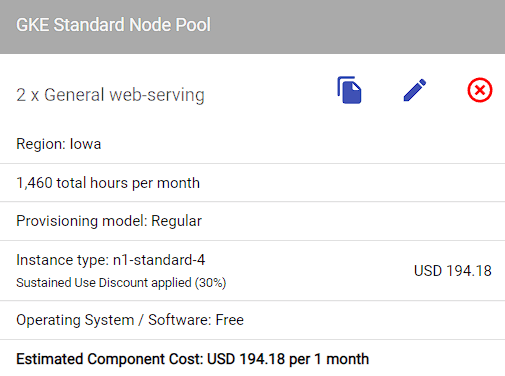Remove the component with the red X icon
Image resolution: width=505 pixels, height=376 pixels.
click(480, 90)
